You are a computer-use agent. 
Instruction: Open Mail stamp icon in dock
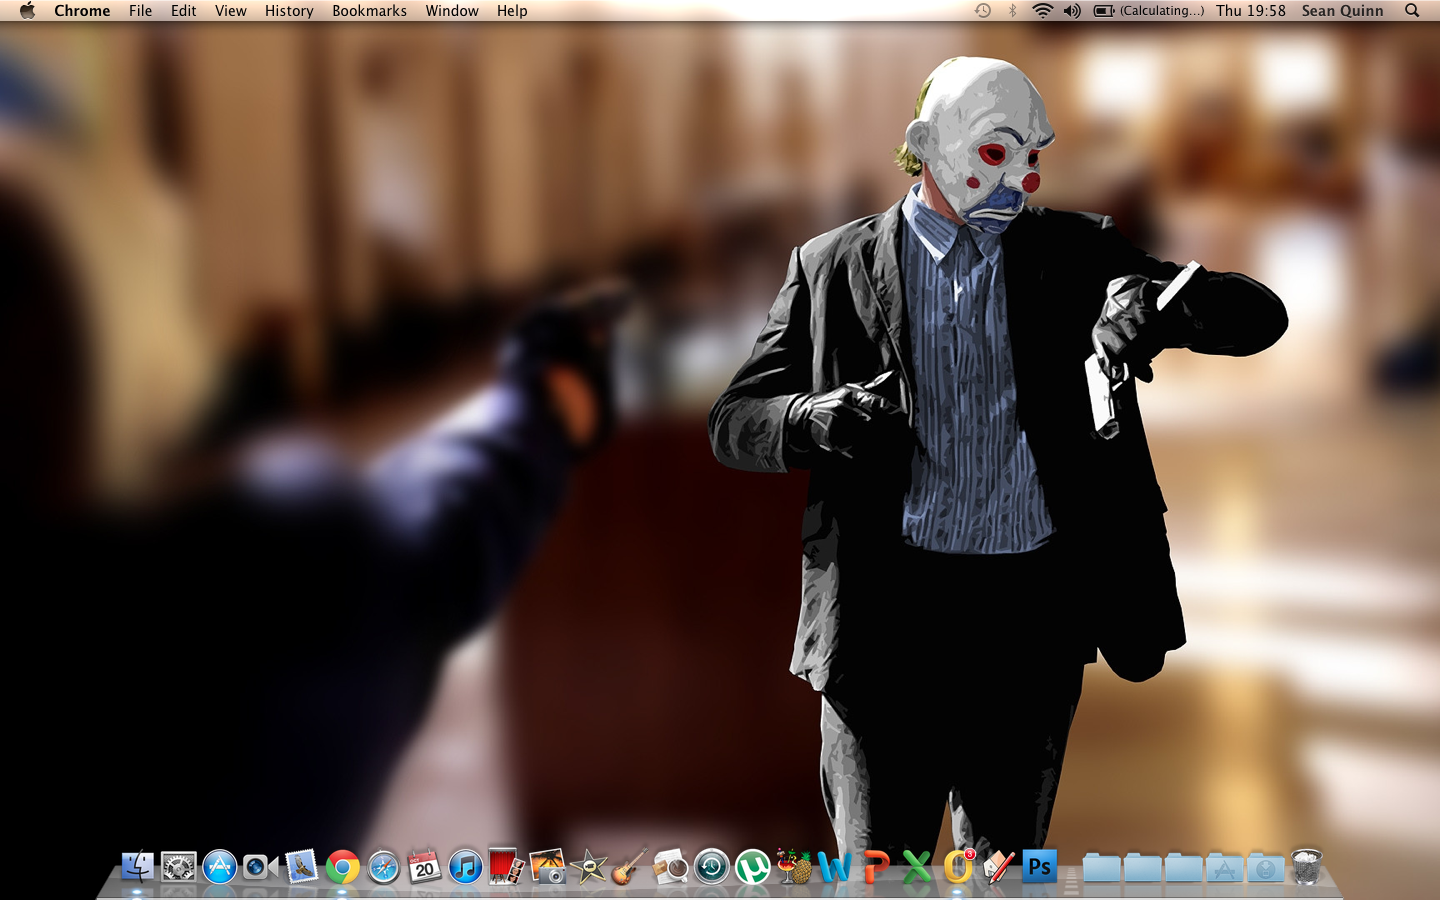click(x=302, y=866)
